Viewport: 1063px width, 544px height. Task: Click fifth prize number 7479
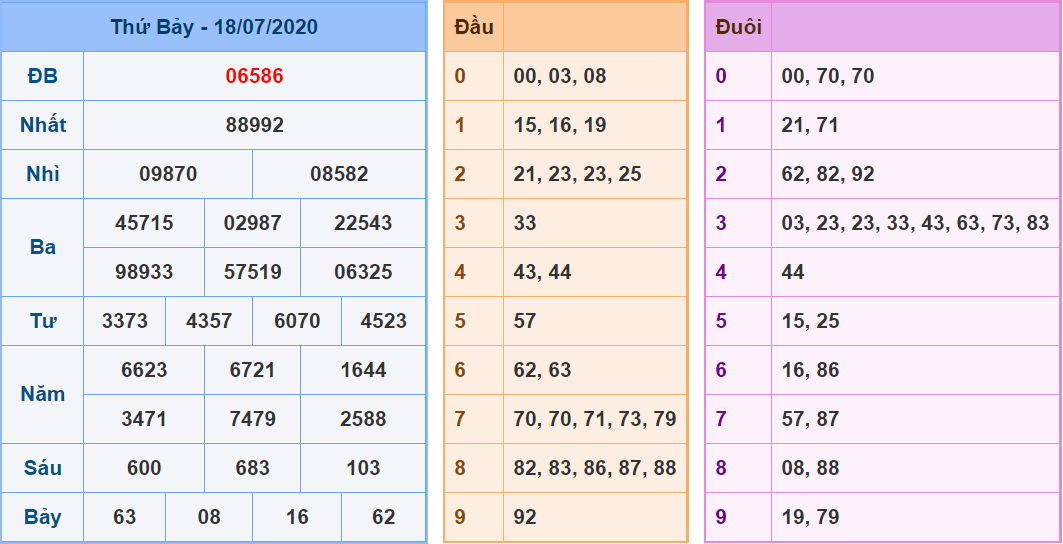coord(253,419)
